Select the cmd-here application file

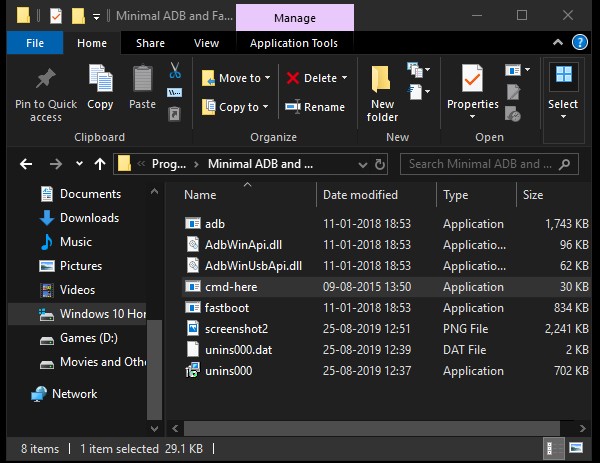[x=386, y=287]
